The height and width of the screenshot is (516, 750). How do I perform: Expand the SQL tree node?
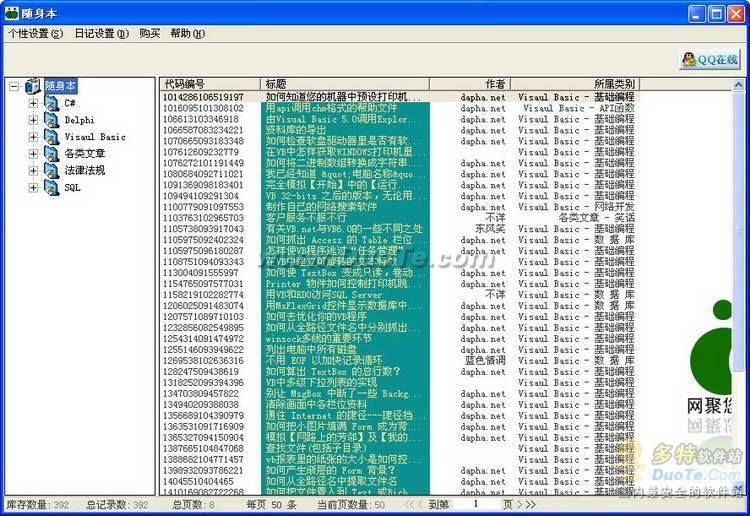[x=33, y=187]
